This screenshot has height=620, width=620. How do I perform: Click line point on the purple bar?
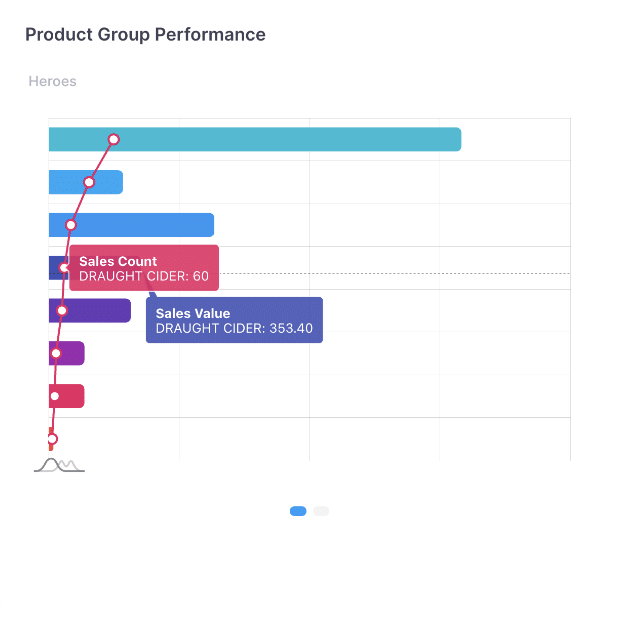61,311
